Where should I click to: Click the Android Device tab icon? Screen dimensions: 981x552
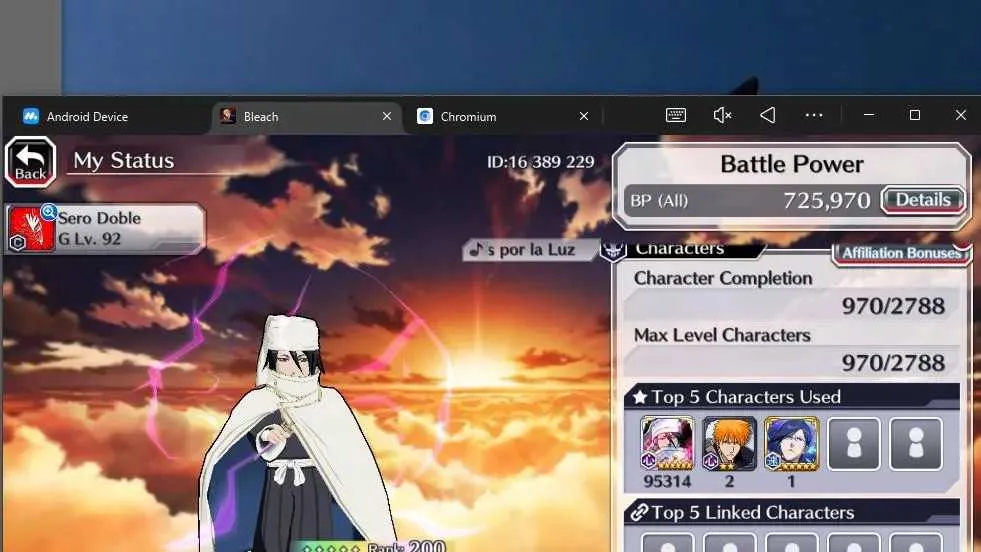tap(31, 116)
